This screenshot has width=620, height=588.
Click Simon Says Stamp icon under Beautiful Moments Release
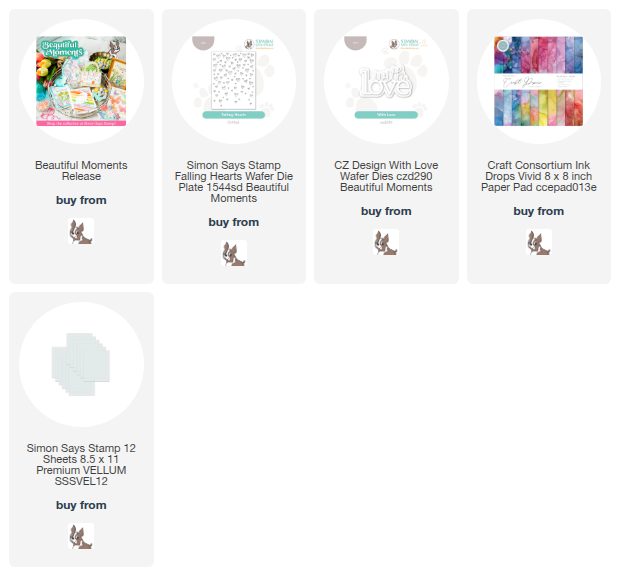(81, 231)
